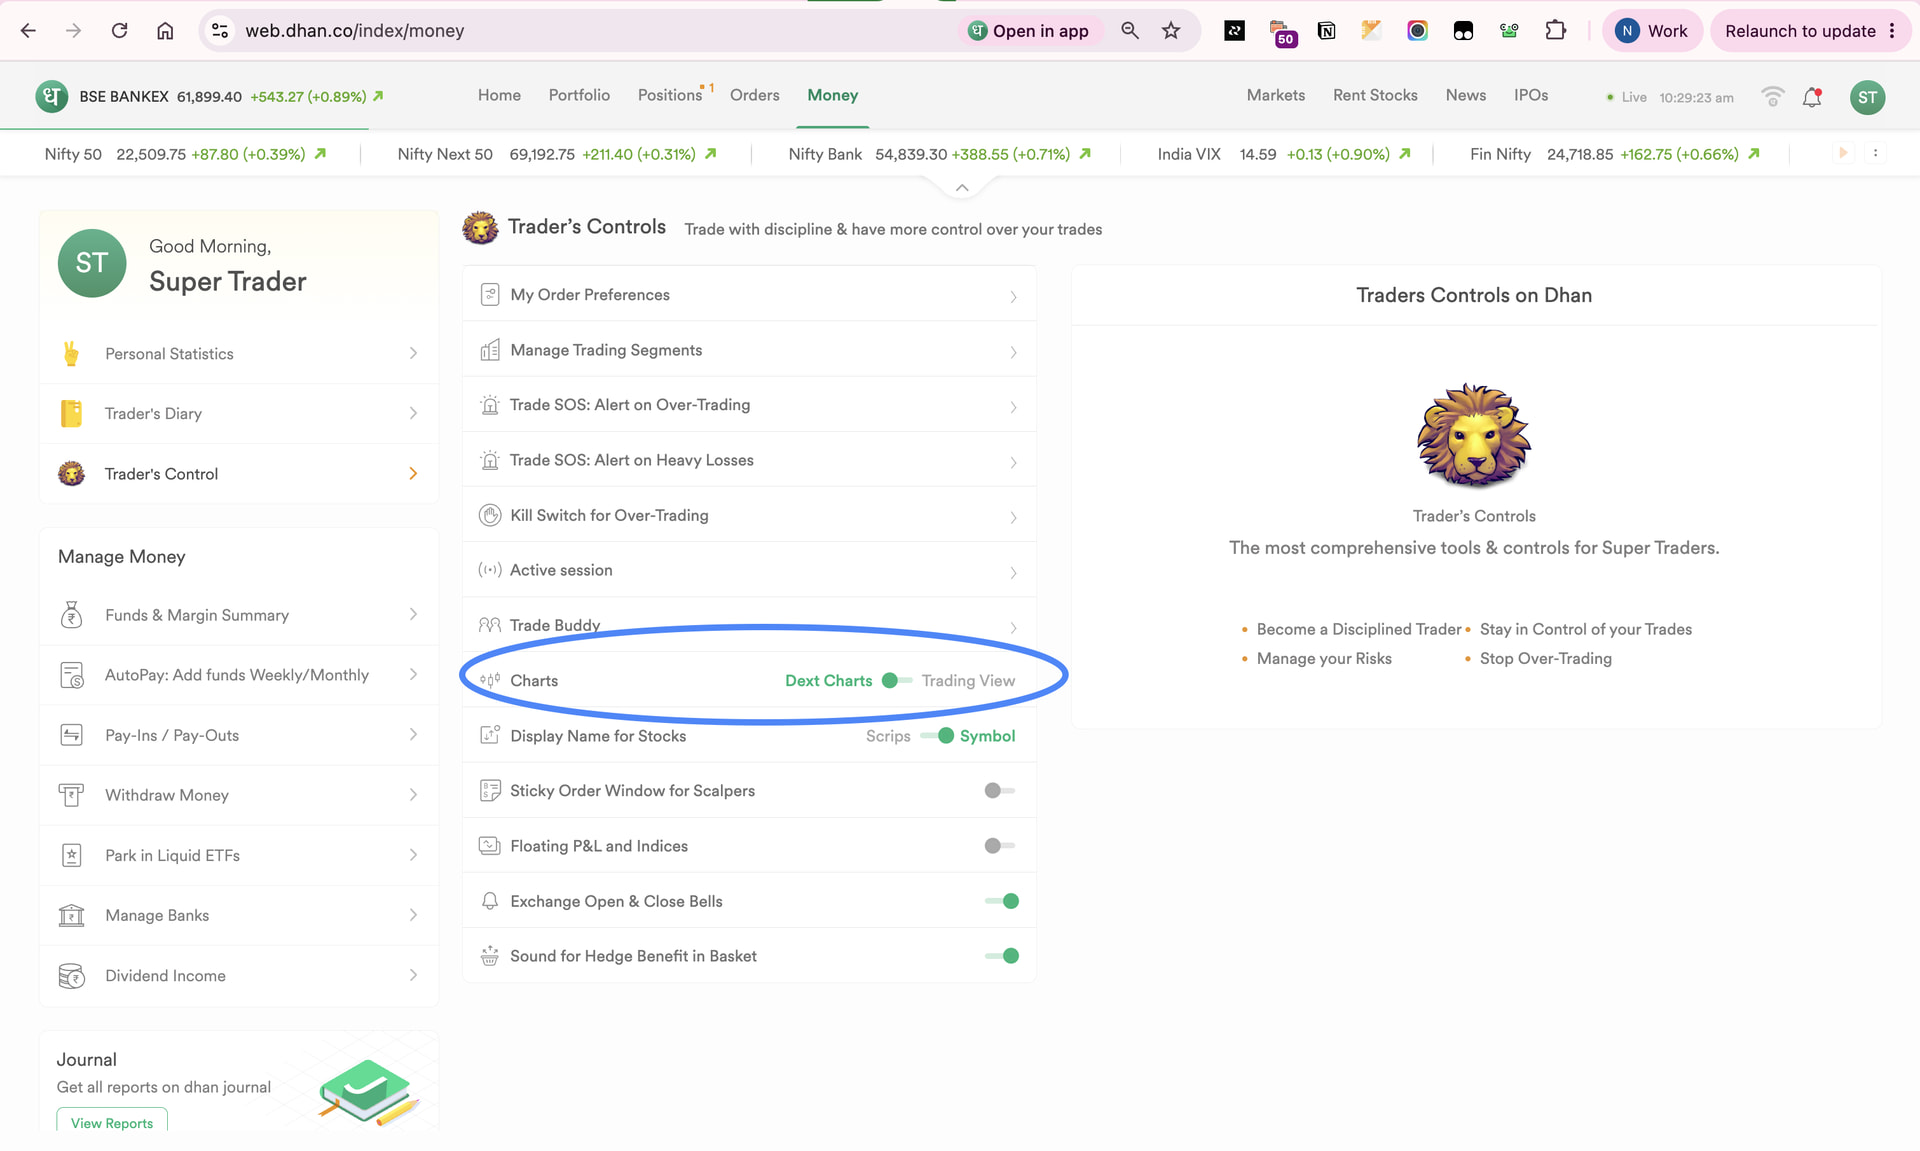Click the Trader's Diary book icon
This screenshot has width=1920, height=1151.
point(71,413)
